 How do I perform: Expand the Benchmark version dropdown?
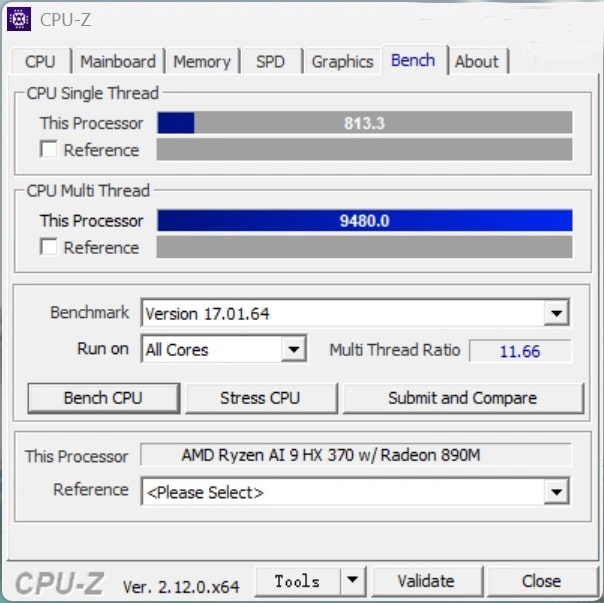pyautogui.click(x=556, y=314)
